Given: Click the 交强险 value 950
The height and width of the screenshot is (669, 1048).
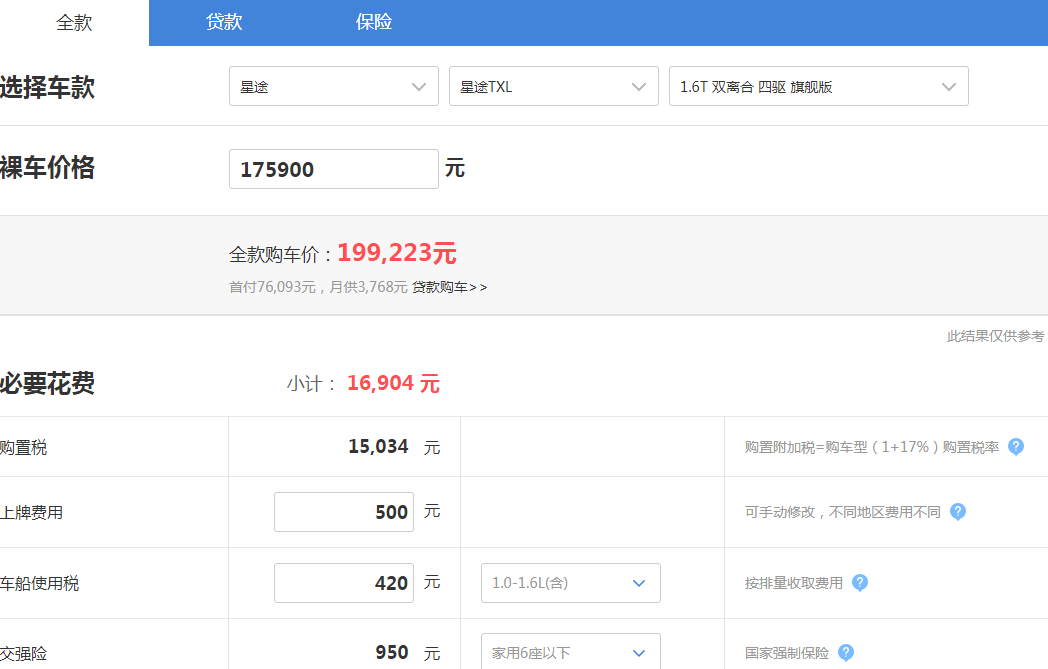Looking at the screenshot, I should click(x=392, y=652).
